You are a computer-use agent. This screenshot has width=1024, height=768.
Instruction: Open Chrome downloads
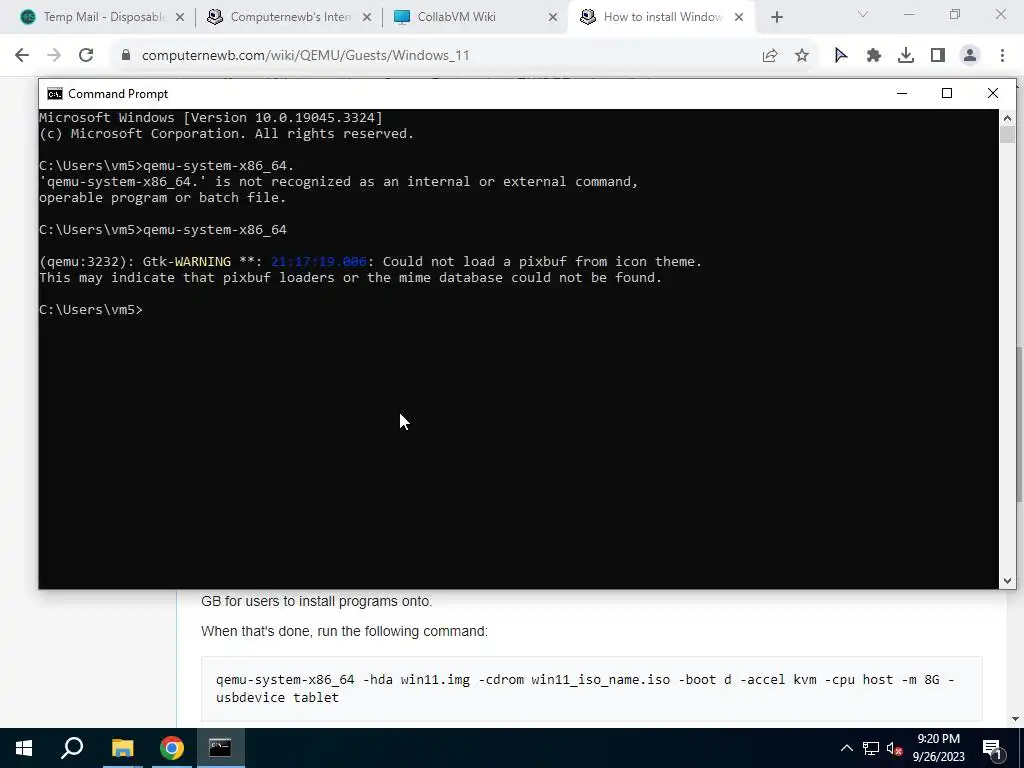906,56
